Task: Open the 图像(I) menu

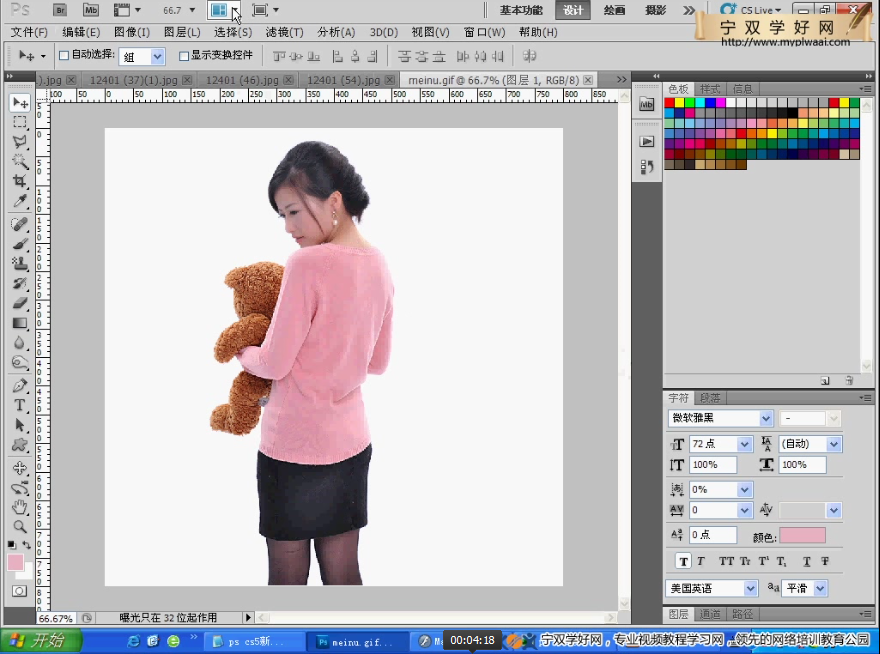Action: [132, 33]
